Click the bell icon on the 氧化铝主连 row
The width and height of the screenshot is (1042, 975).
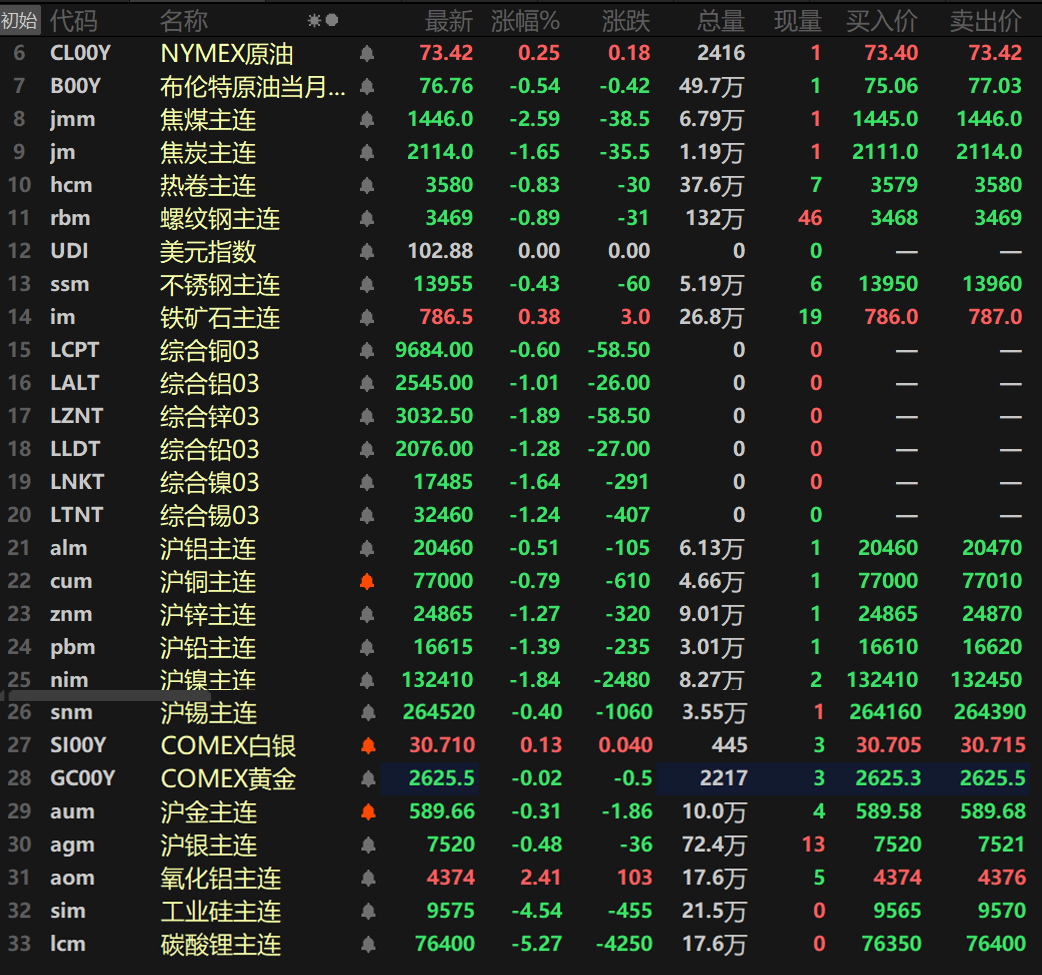click(x=366, y=878)
